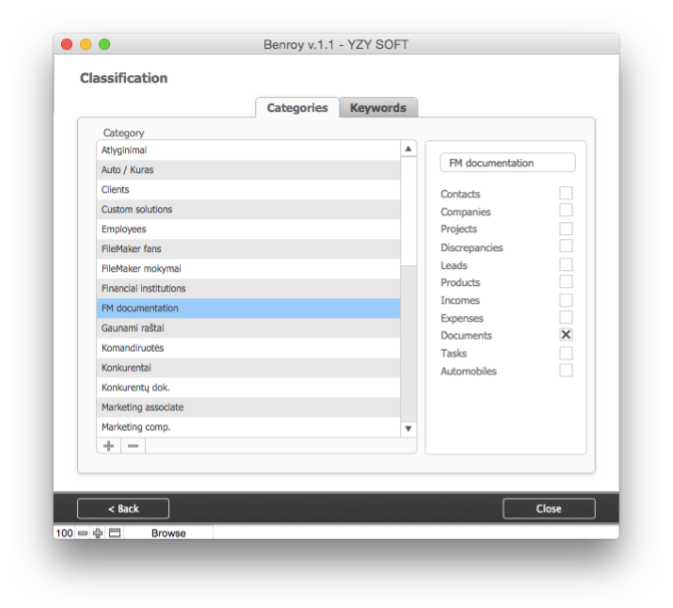The width and height of the screenshot is (673, 608).
Task: Uncheck the Documents checkbox
Action: point(566,336)
